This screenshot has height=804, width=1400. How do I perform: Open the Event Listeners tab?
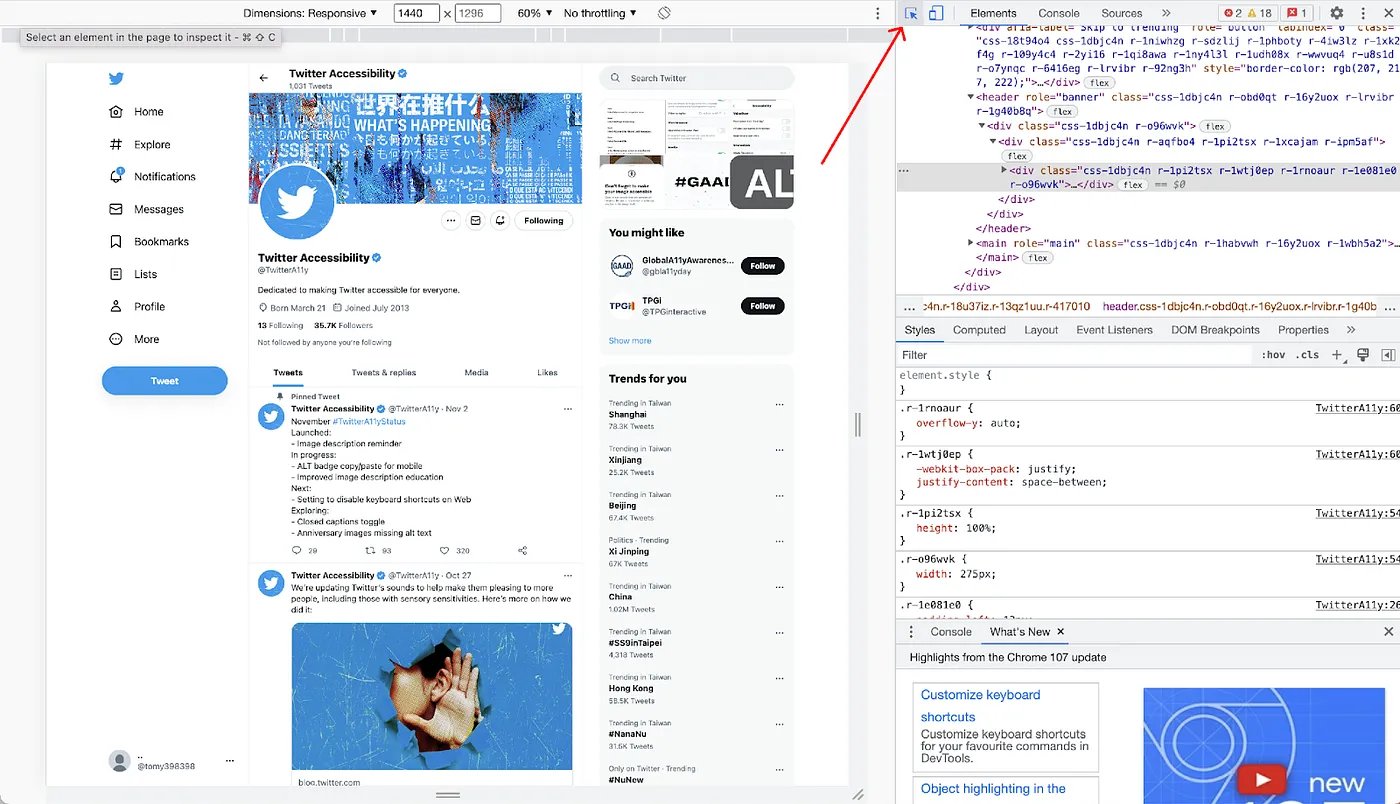(x=1114, y=330)
